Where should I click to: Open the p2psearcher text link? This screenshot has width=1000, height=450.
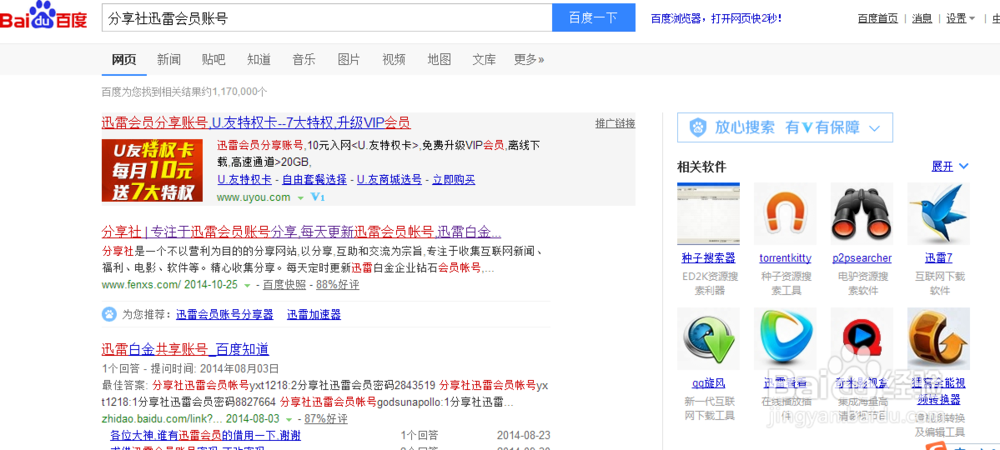pos(862,258)
